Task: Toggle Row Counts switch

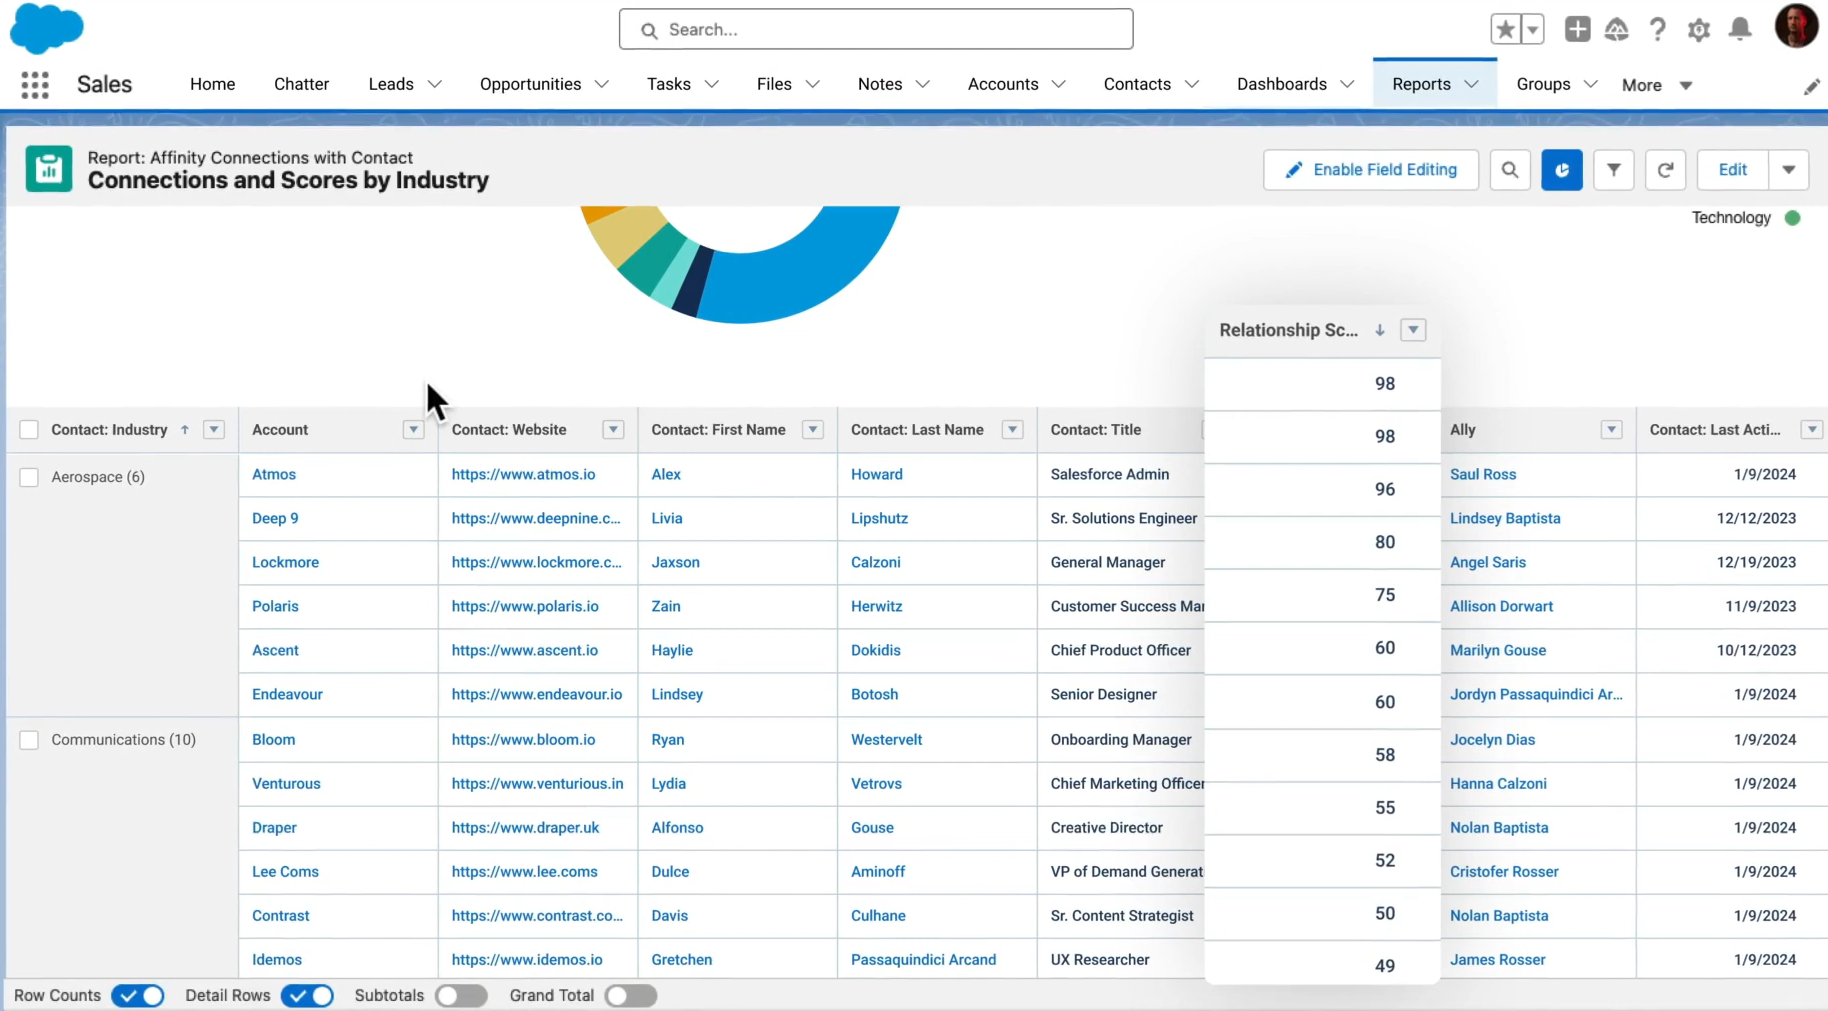Action: 138,996
